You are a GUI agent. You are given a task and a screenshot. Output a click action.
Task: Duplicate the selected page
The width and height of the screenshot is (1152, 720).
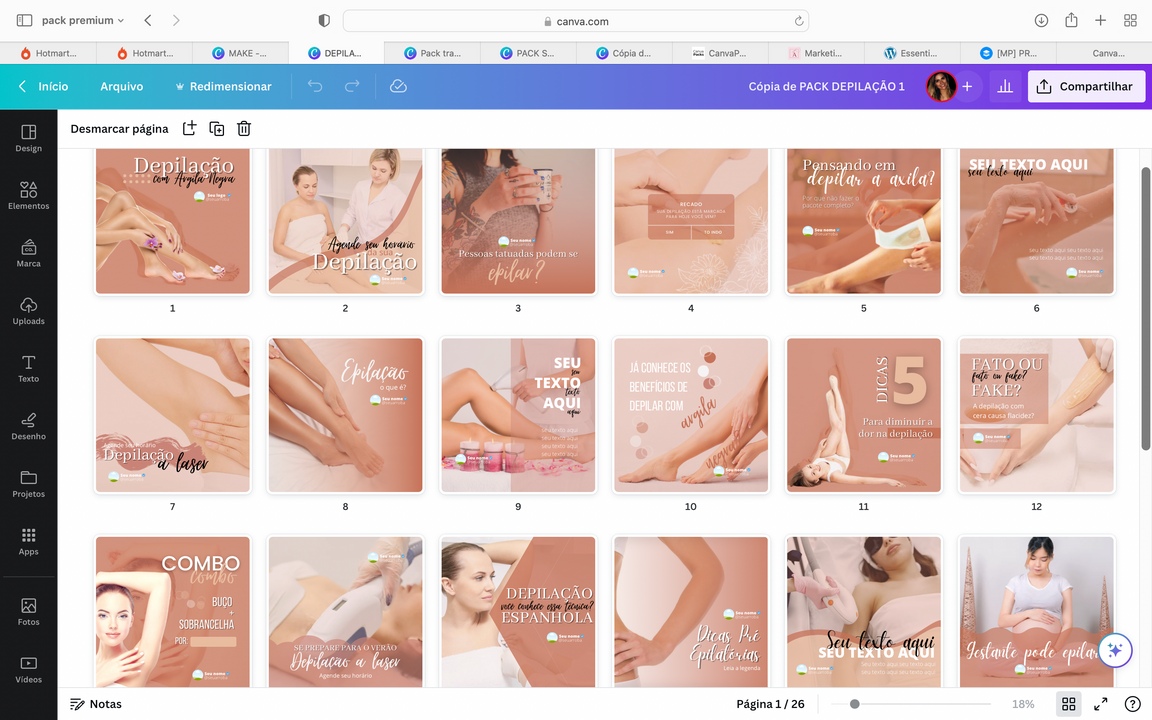click(216, 129)
